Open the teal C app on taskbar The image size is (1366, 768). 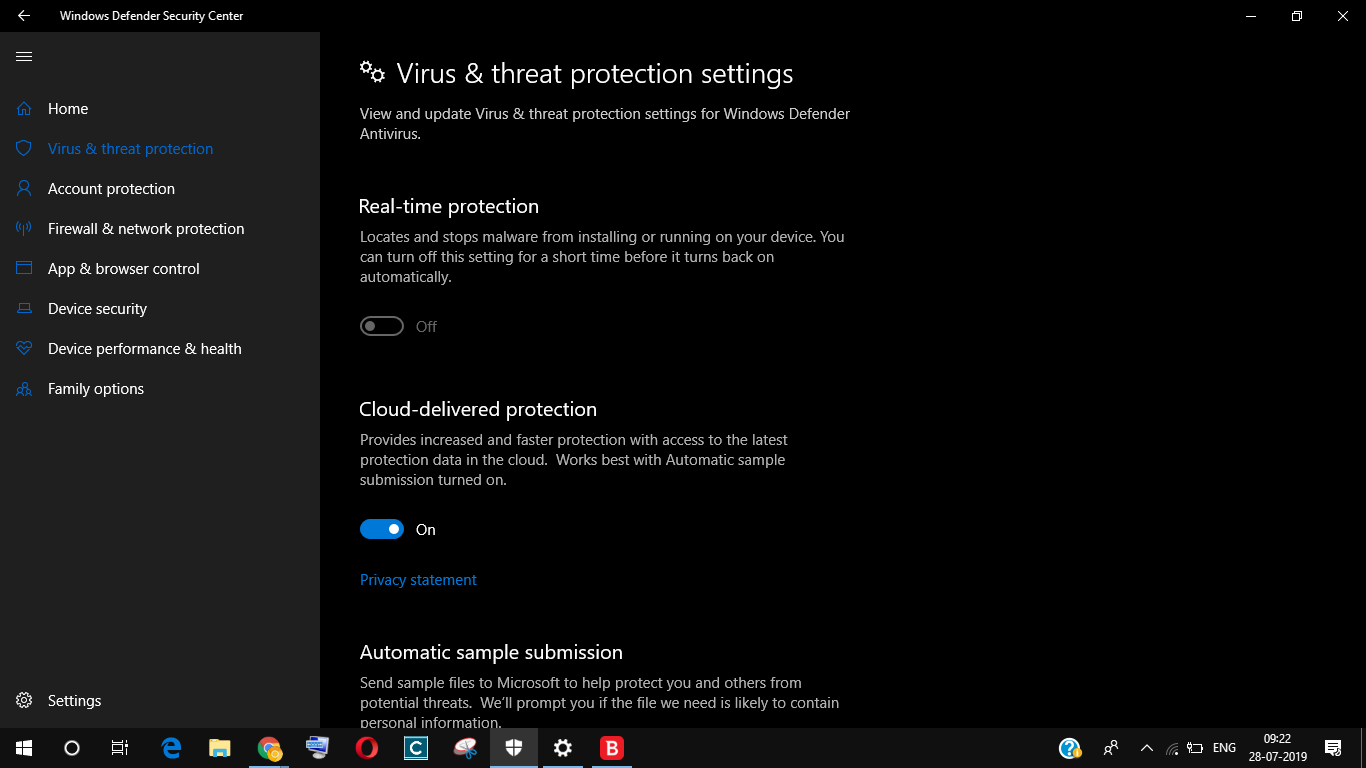[x=416, y=748]
